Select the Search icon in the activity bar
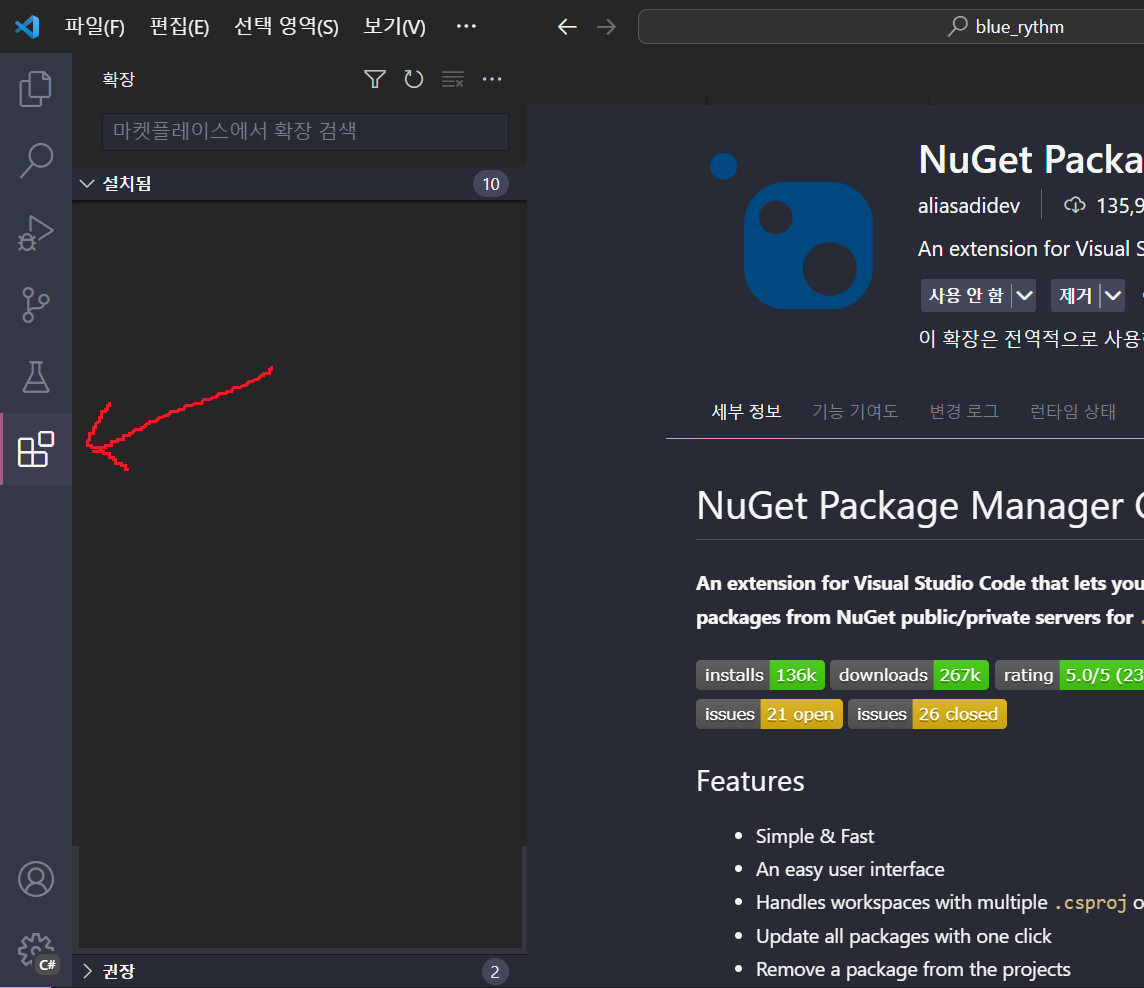 [x=36, y=160]
